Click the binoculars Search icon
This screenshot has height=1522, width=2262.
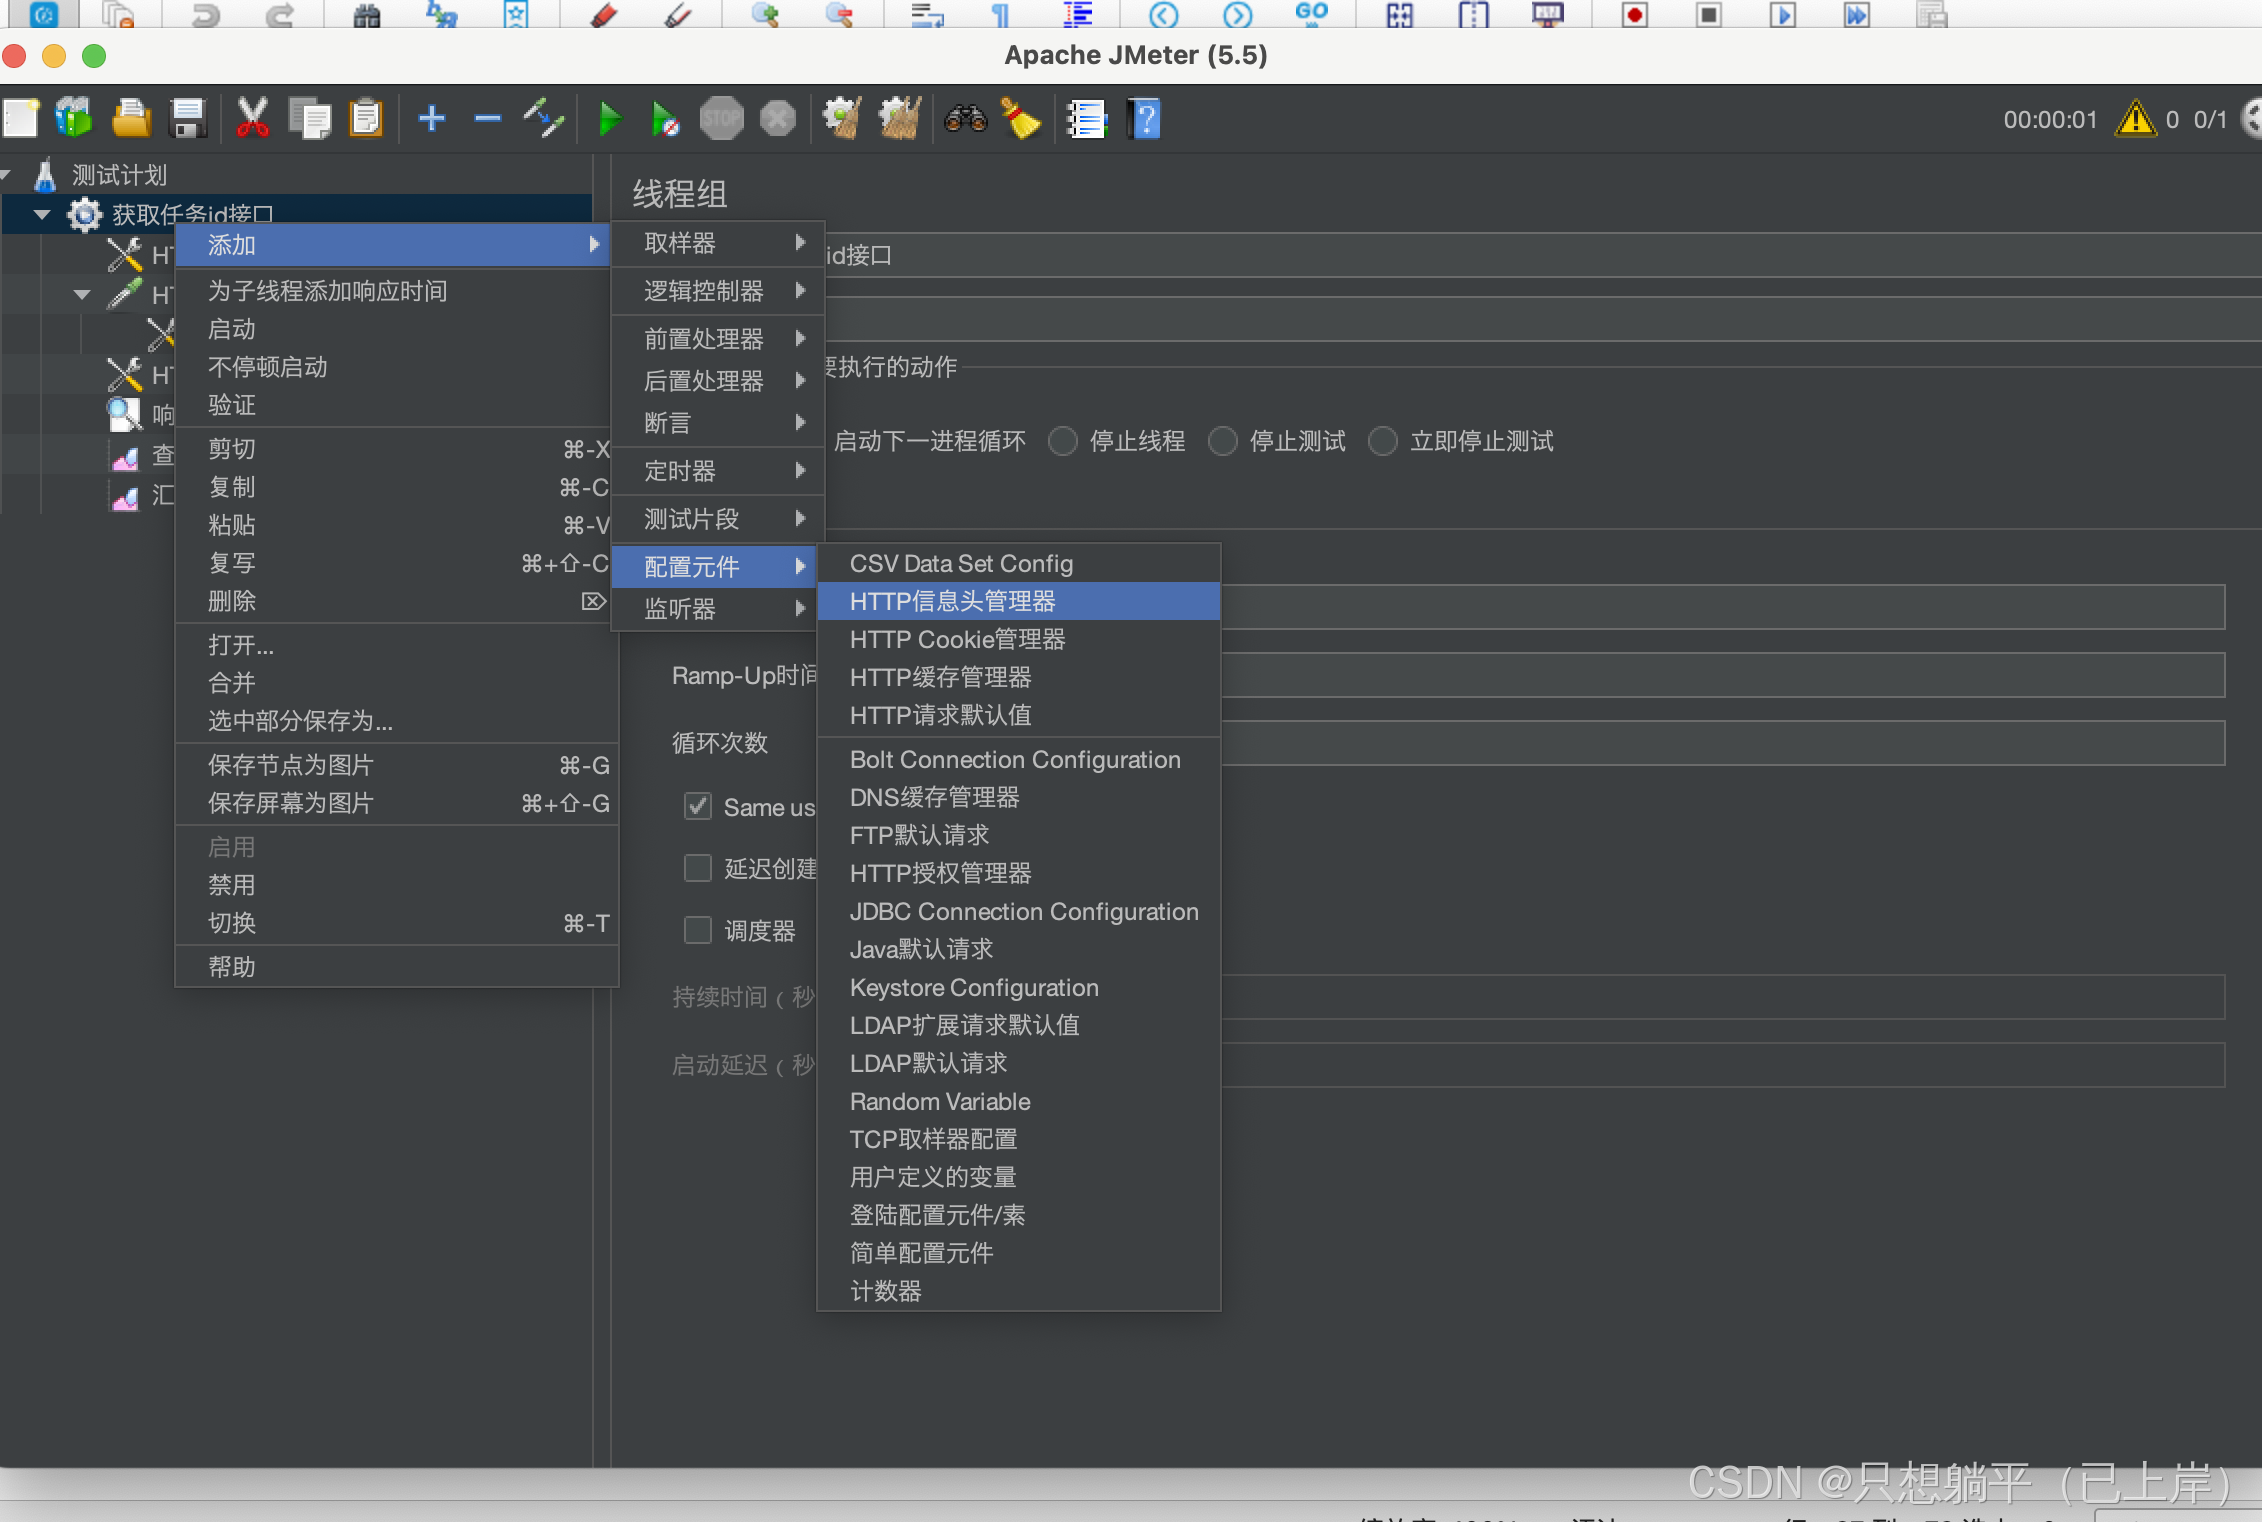(965, 119)
